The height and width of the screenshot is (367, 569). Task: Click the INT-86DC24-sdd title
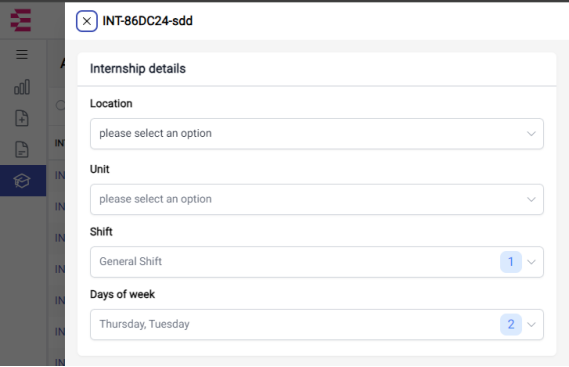(x=147, y=21)
